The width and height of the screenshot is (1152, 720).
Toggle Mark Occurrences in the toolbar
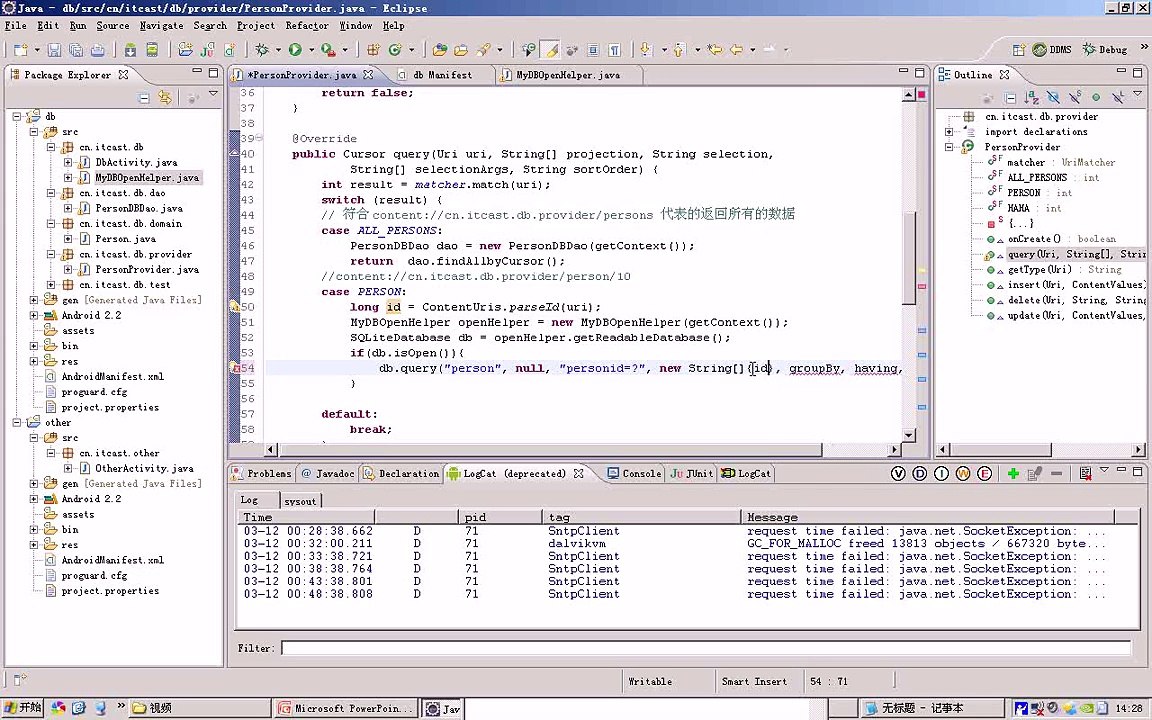(550, 50)
